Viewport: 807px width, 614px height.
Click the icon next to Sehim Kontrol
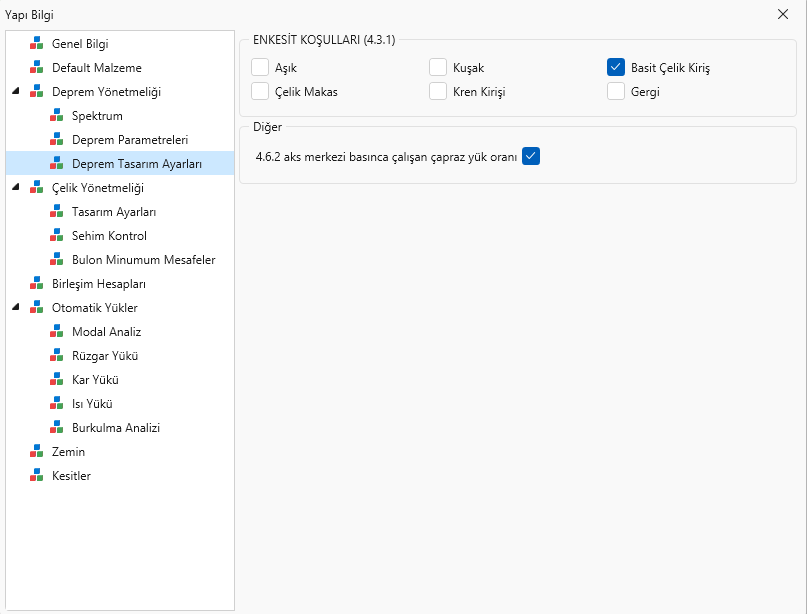point(56,236)
